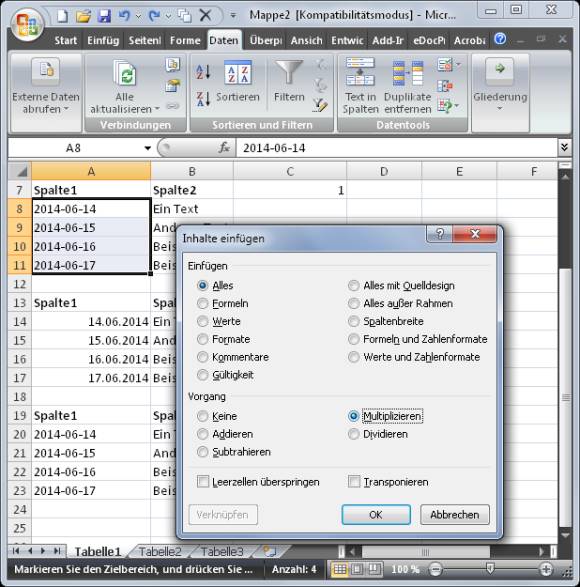
Task: Open the Tabelle2 sheet tab
Action: (160, 551)
